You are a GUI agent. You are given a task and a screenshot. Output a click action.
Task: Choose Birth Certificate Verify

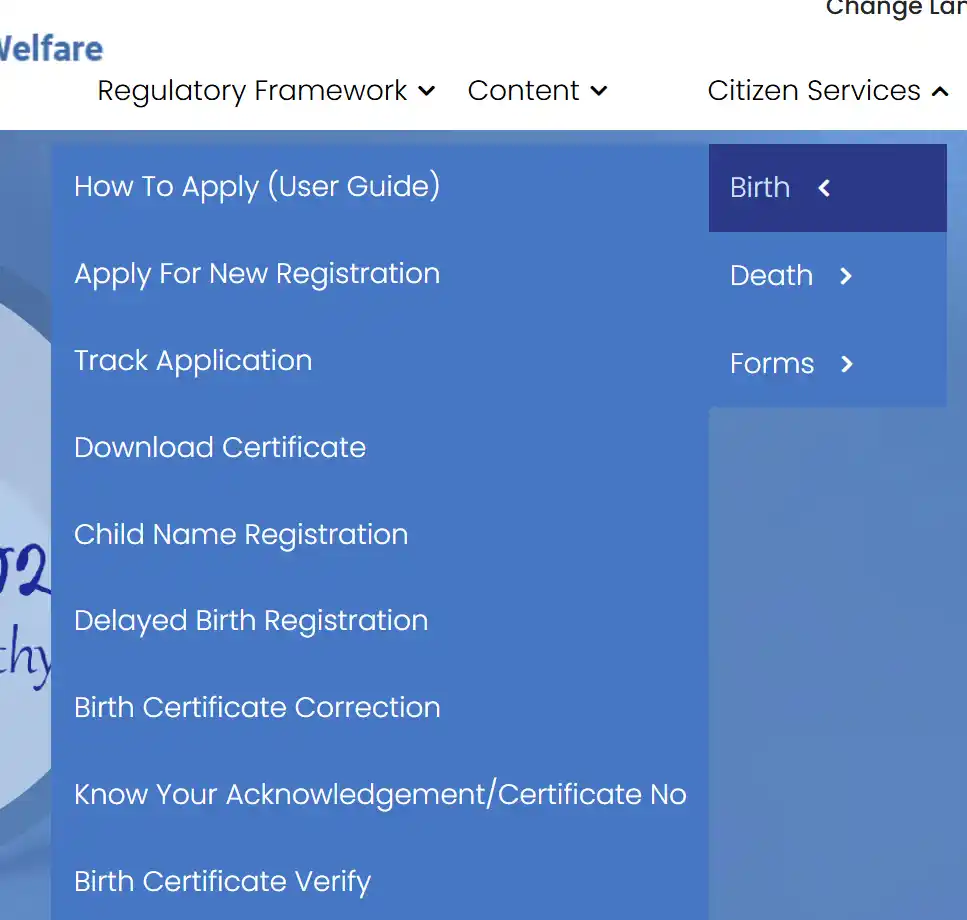click(x=223, y=882)
